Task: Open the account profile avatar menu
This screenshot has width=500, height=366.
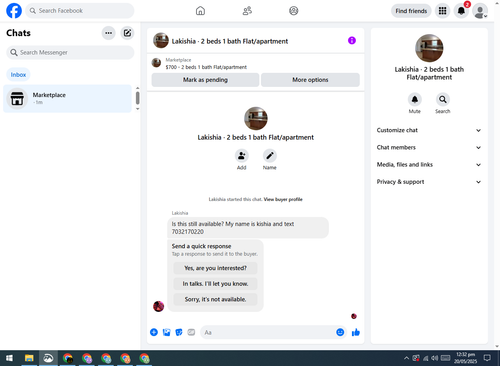Action: pyautogui.click(x=480, y=11)
